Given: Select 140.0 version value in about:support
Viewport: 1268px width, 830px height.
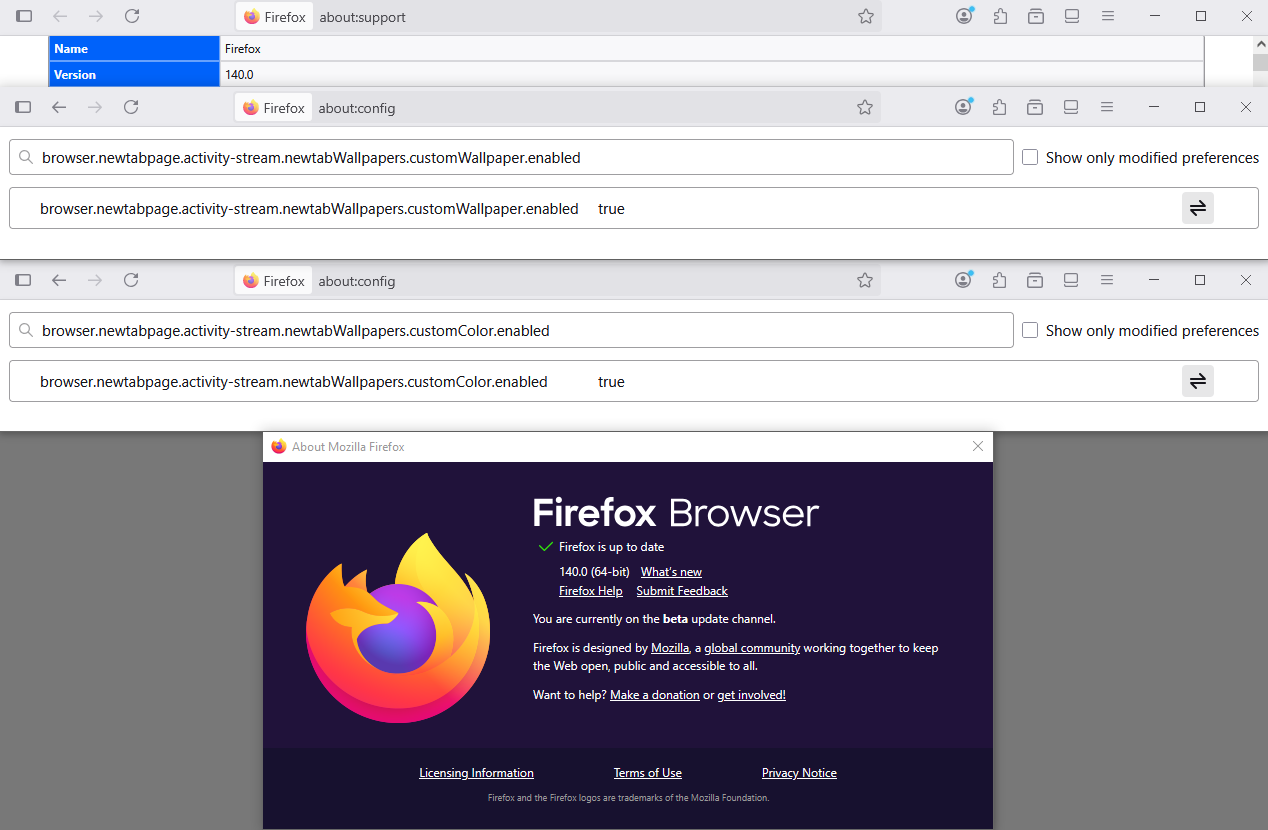Looking at the screenshot, I should [x=240, y=74].
